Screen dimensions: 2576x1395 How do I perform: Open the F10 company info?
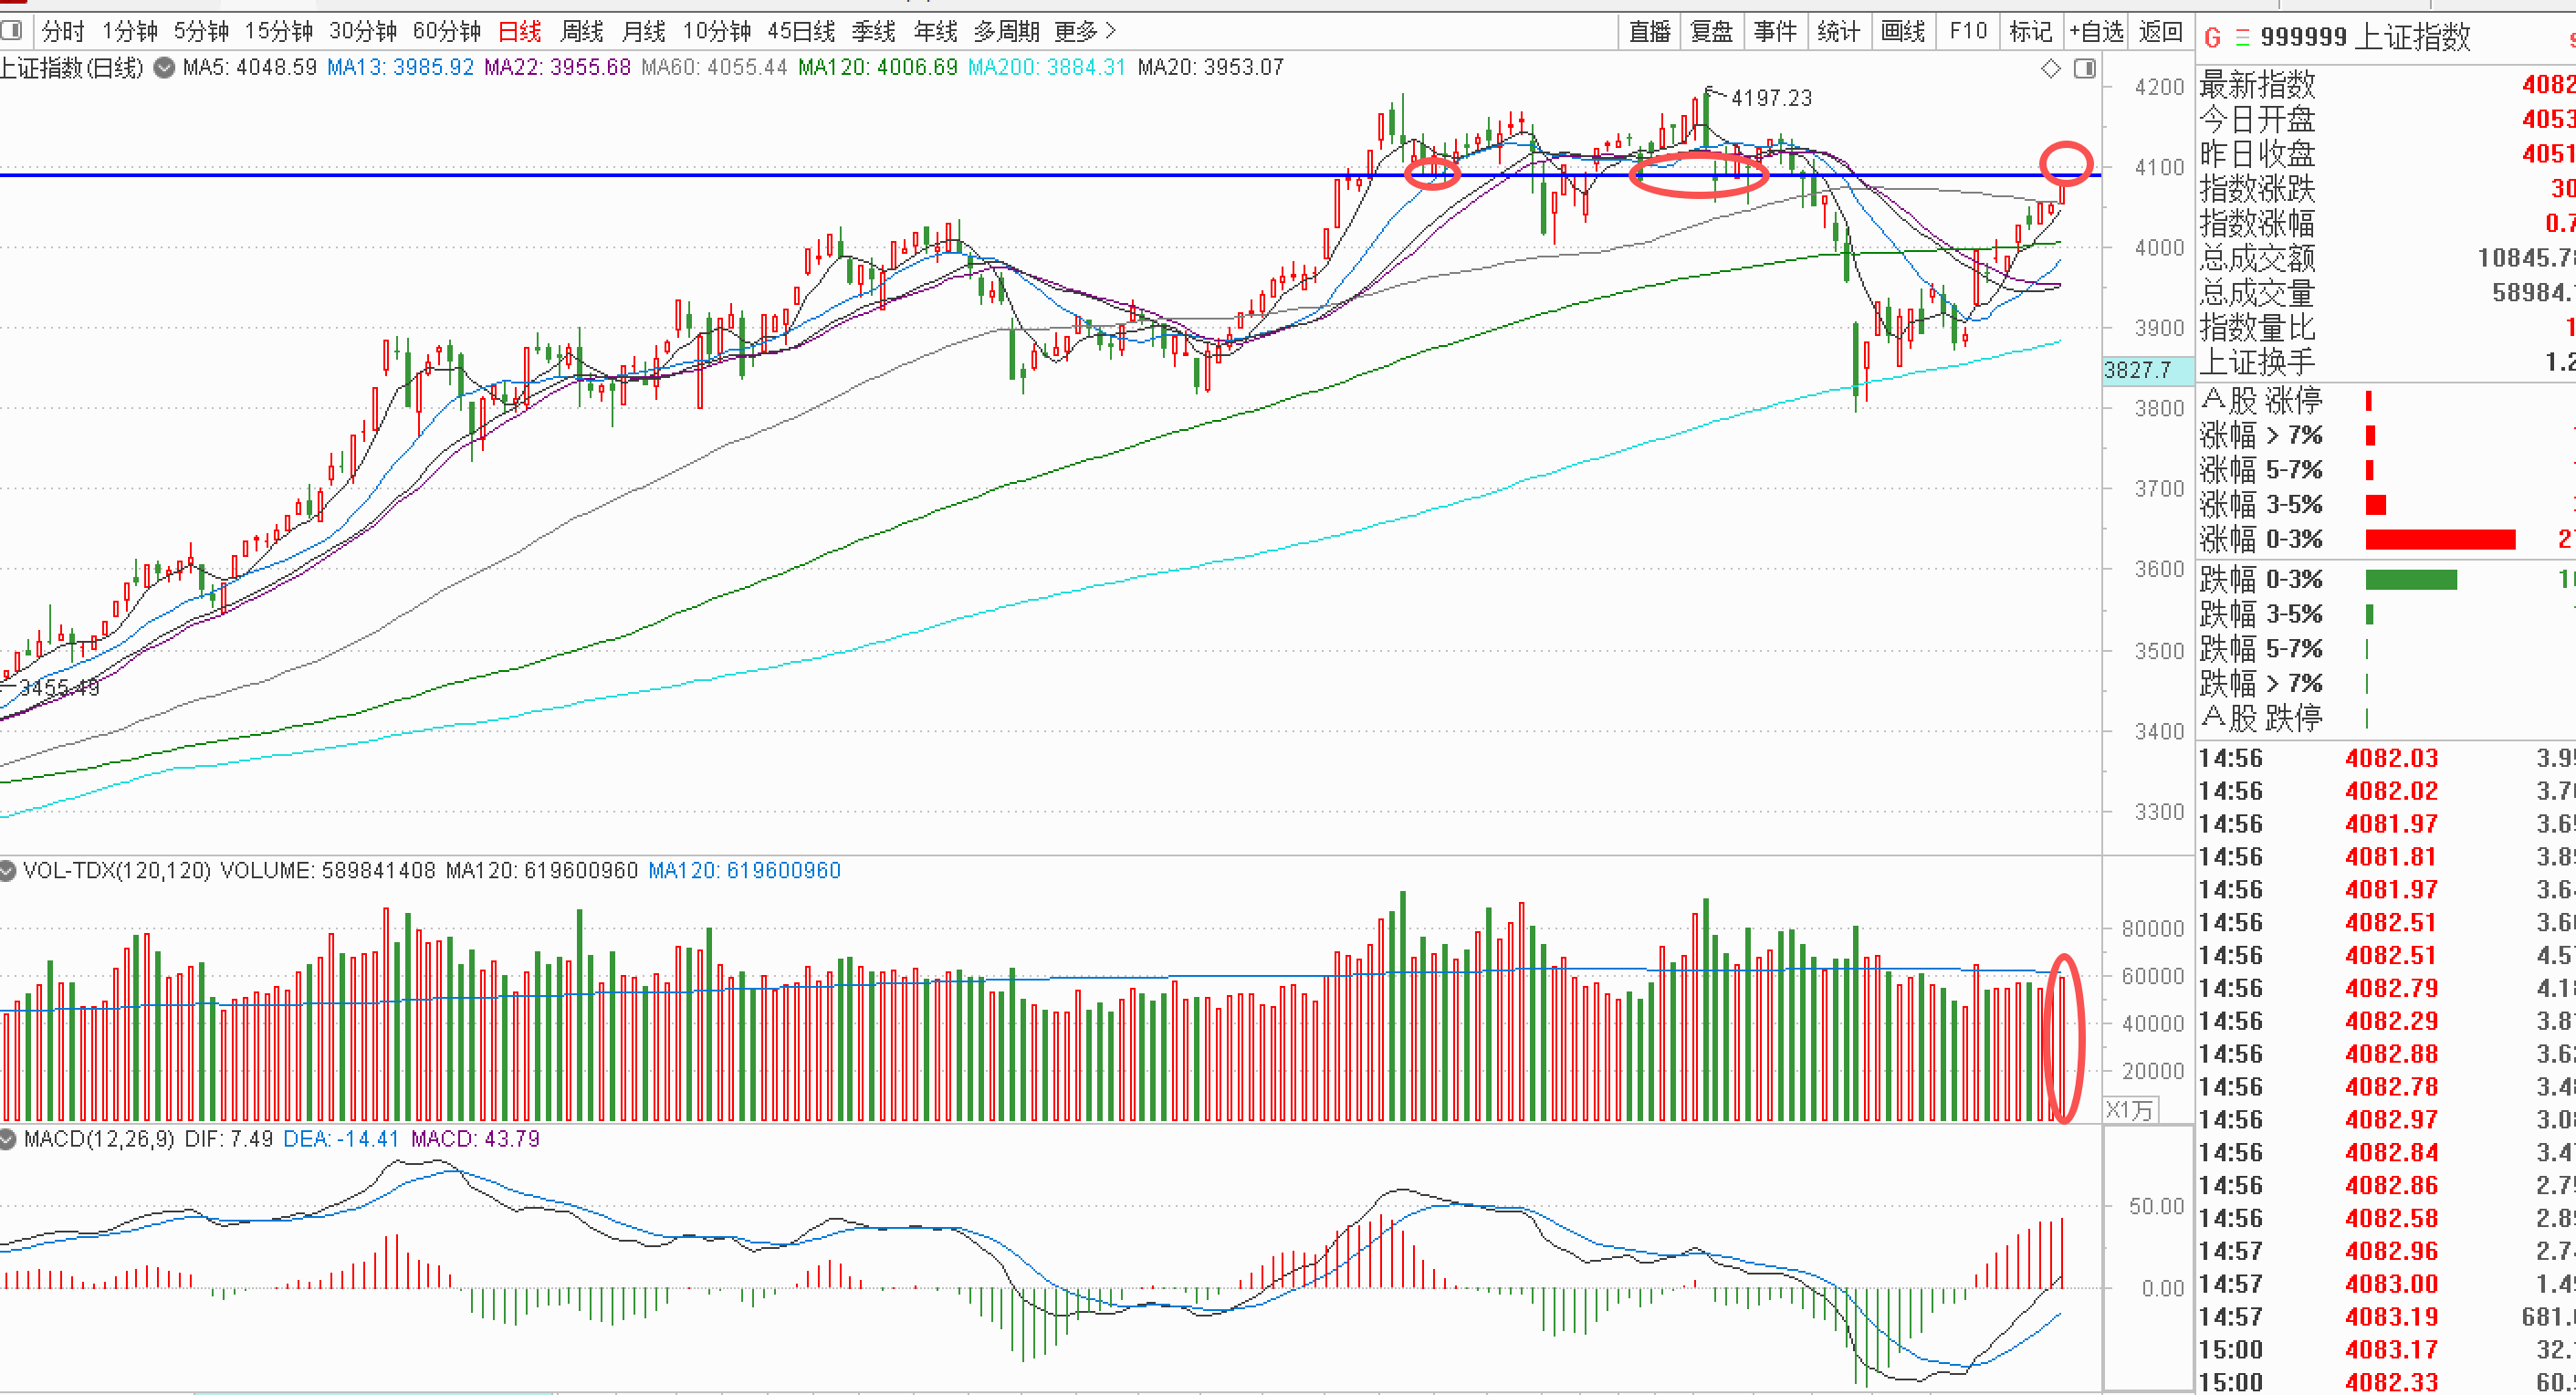[1968, 32]
